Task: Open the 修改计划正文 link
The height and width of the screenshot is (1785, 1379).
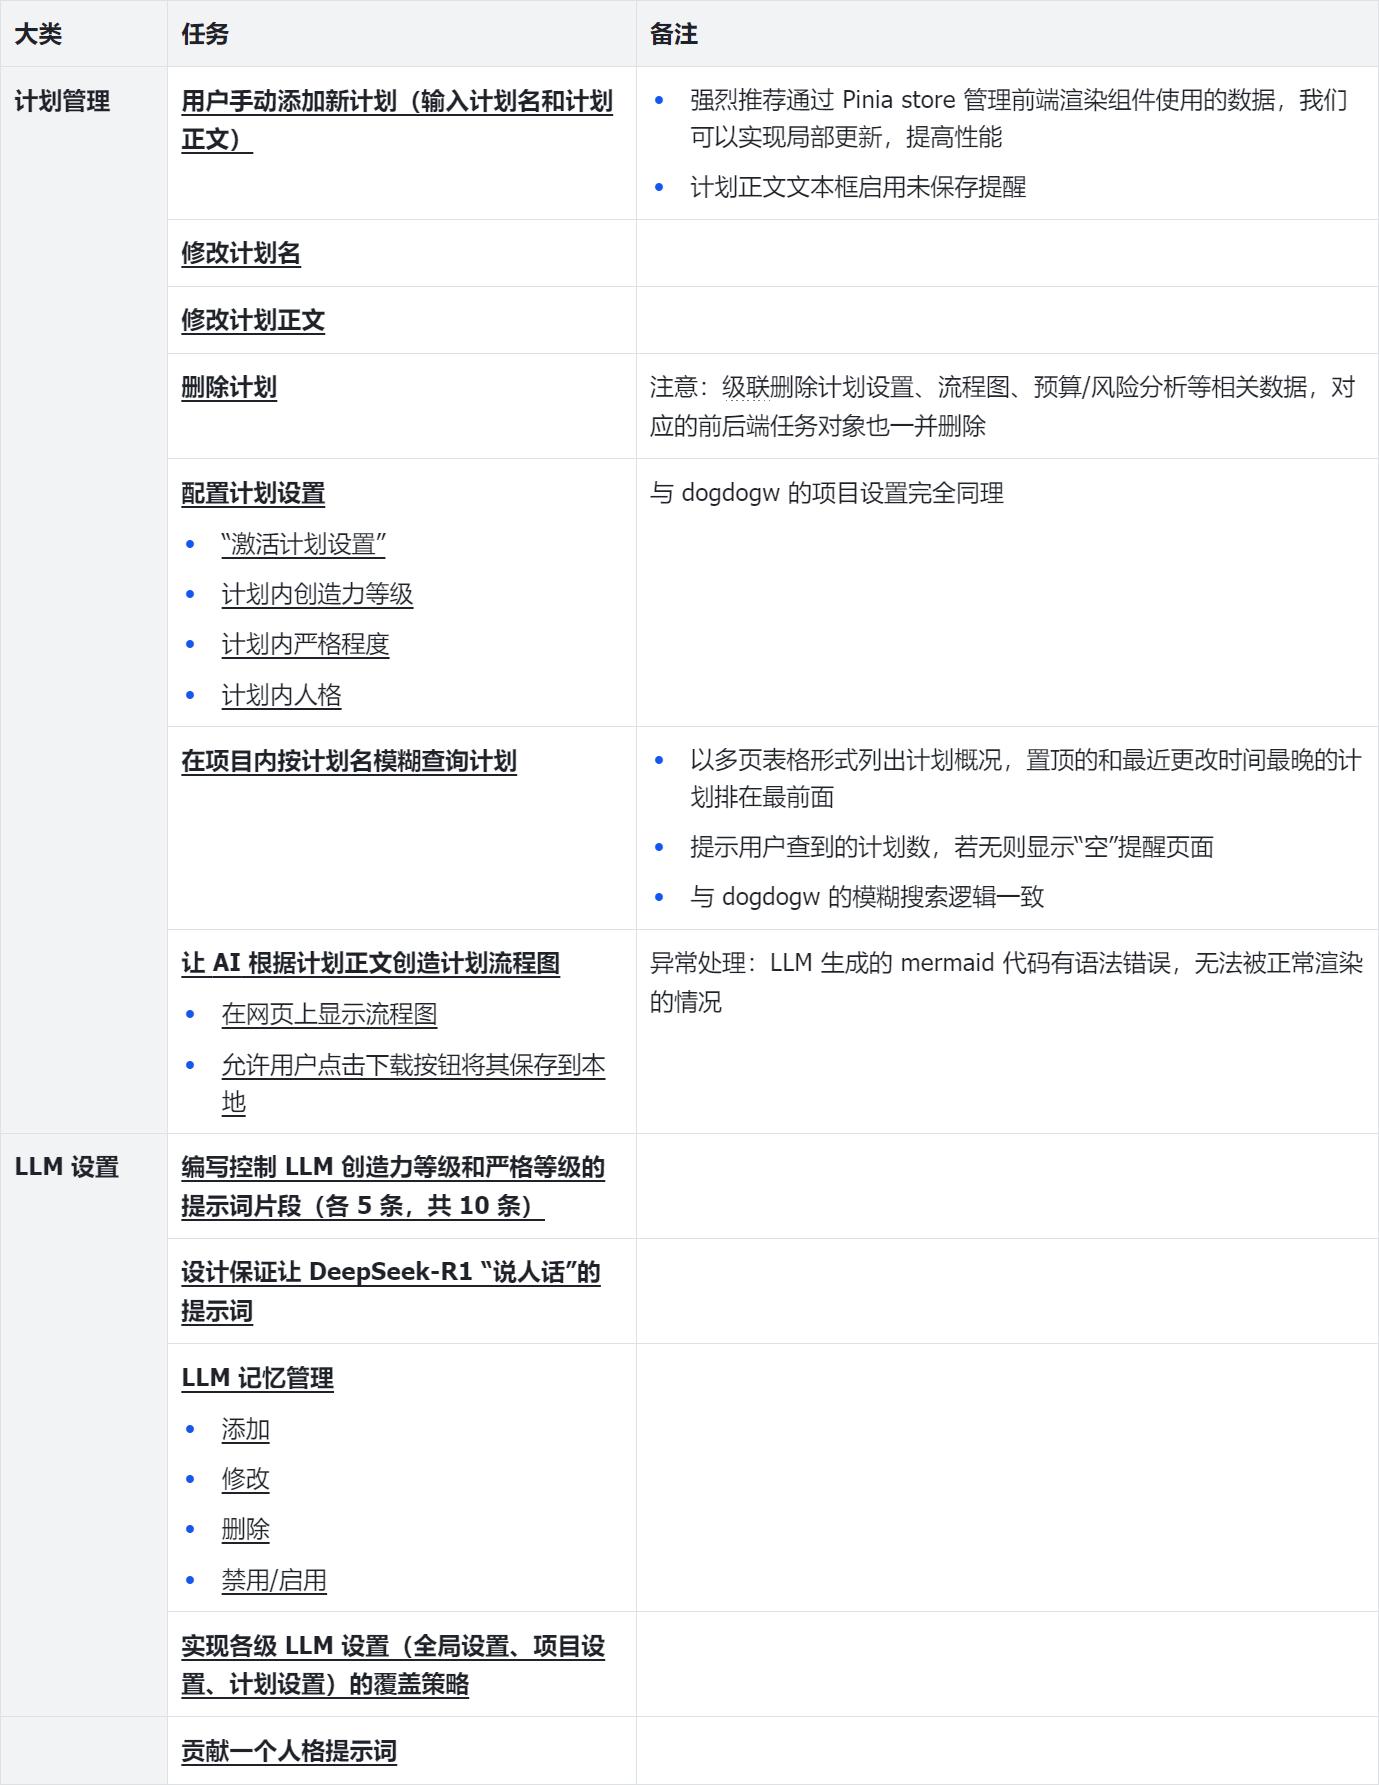Action: click(x=253, y=321)
